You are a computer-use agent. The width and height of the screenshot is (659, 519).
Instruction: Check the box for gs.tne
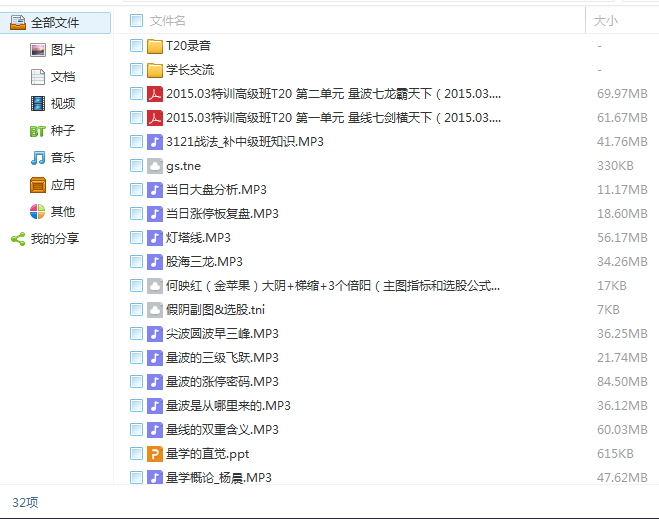tap(136, 166)
